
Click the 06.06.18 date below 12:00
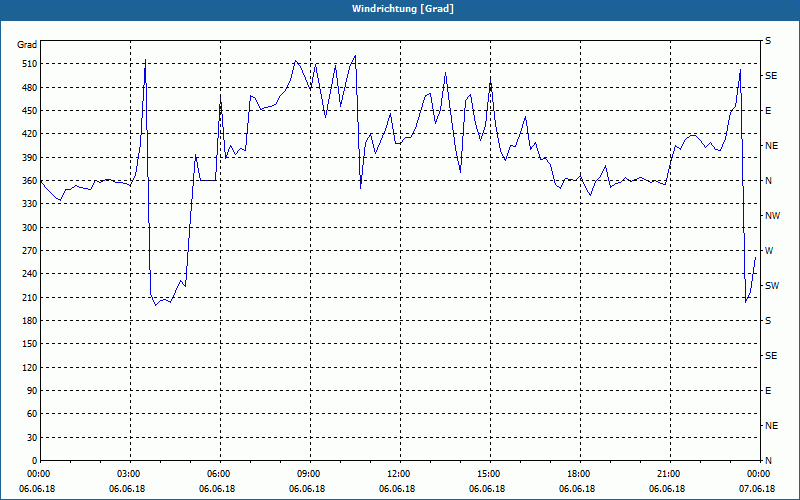coord(397,489)
